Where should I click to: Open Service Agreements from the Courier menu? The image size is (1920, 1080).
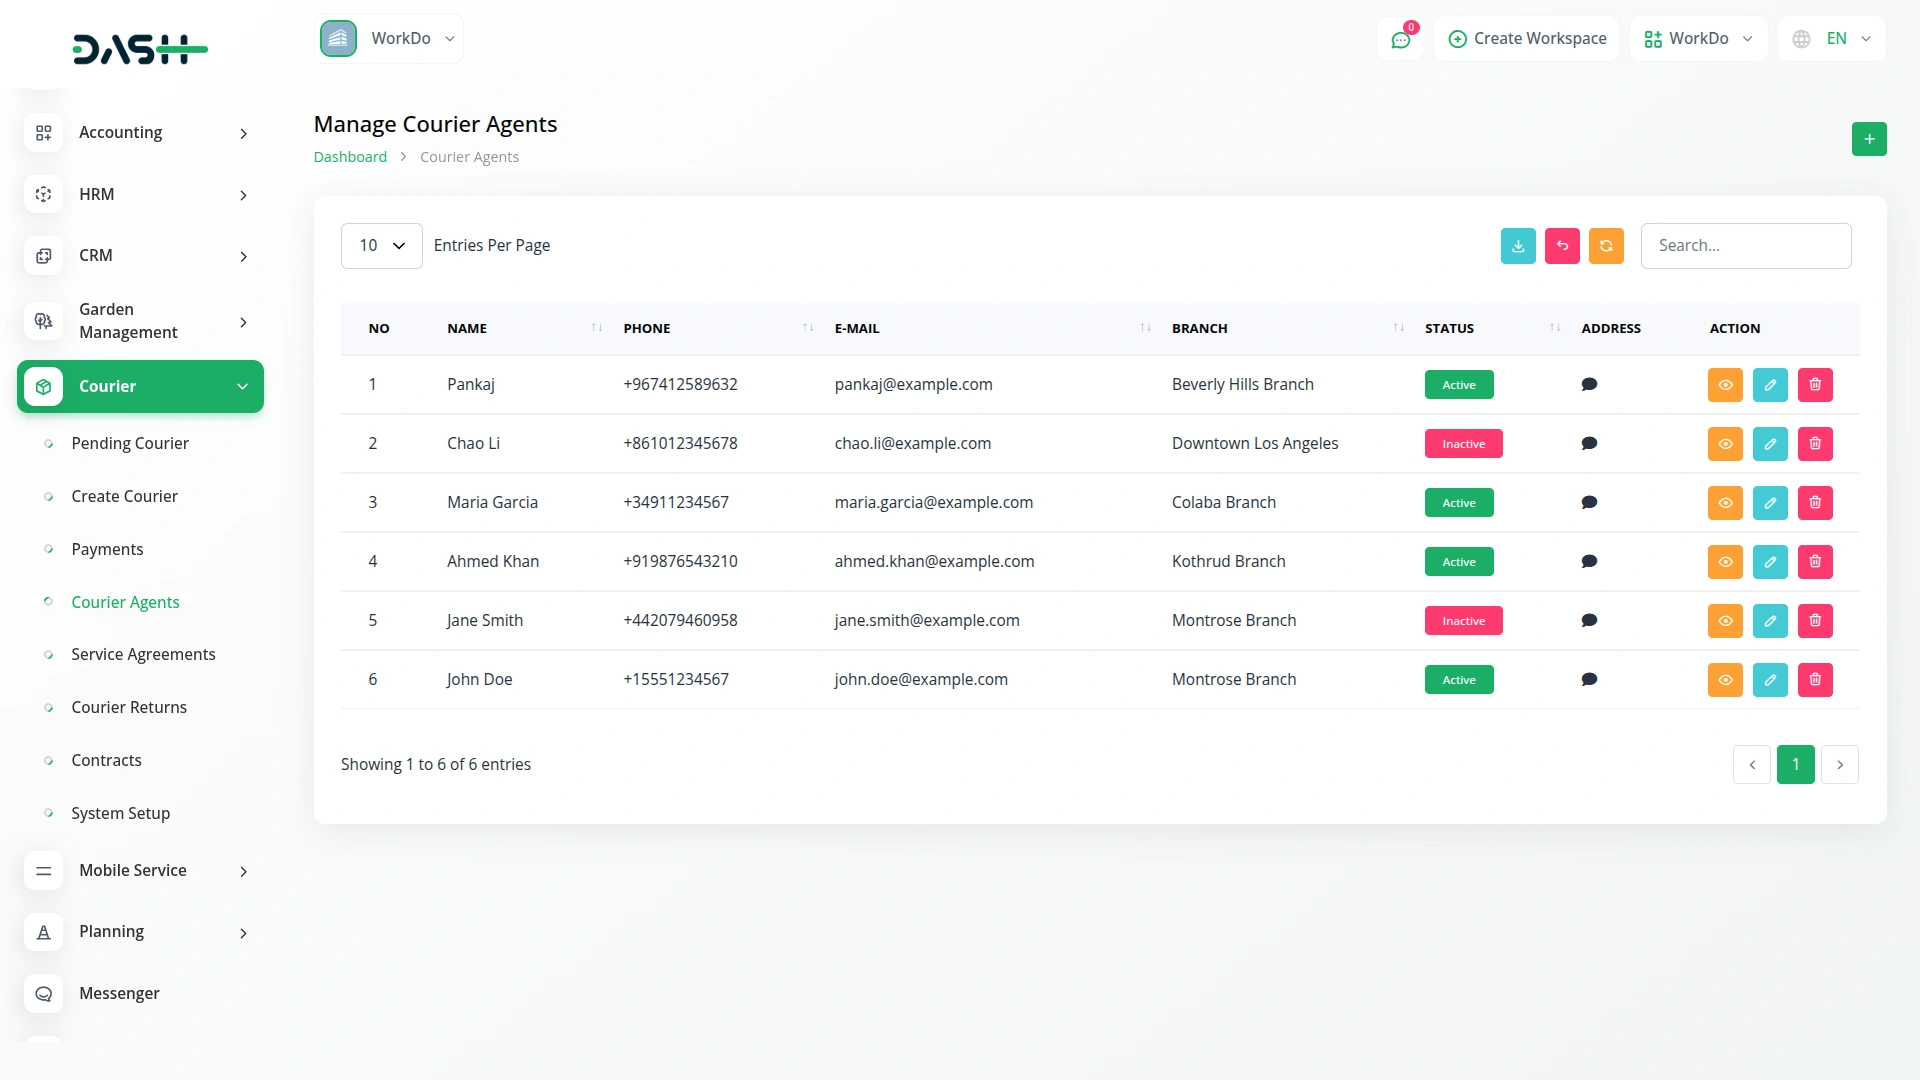tap(143, 654)
